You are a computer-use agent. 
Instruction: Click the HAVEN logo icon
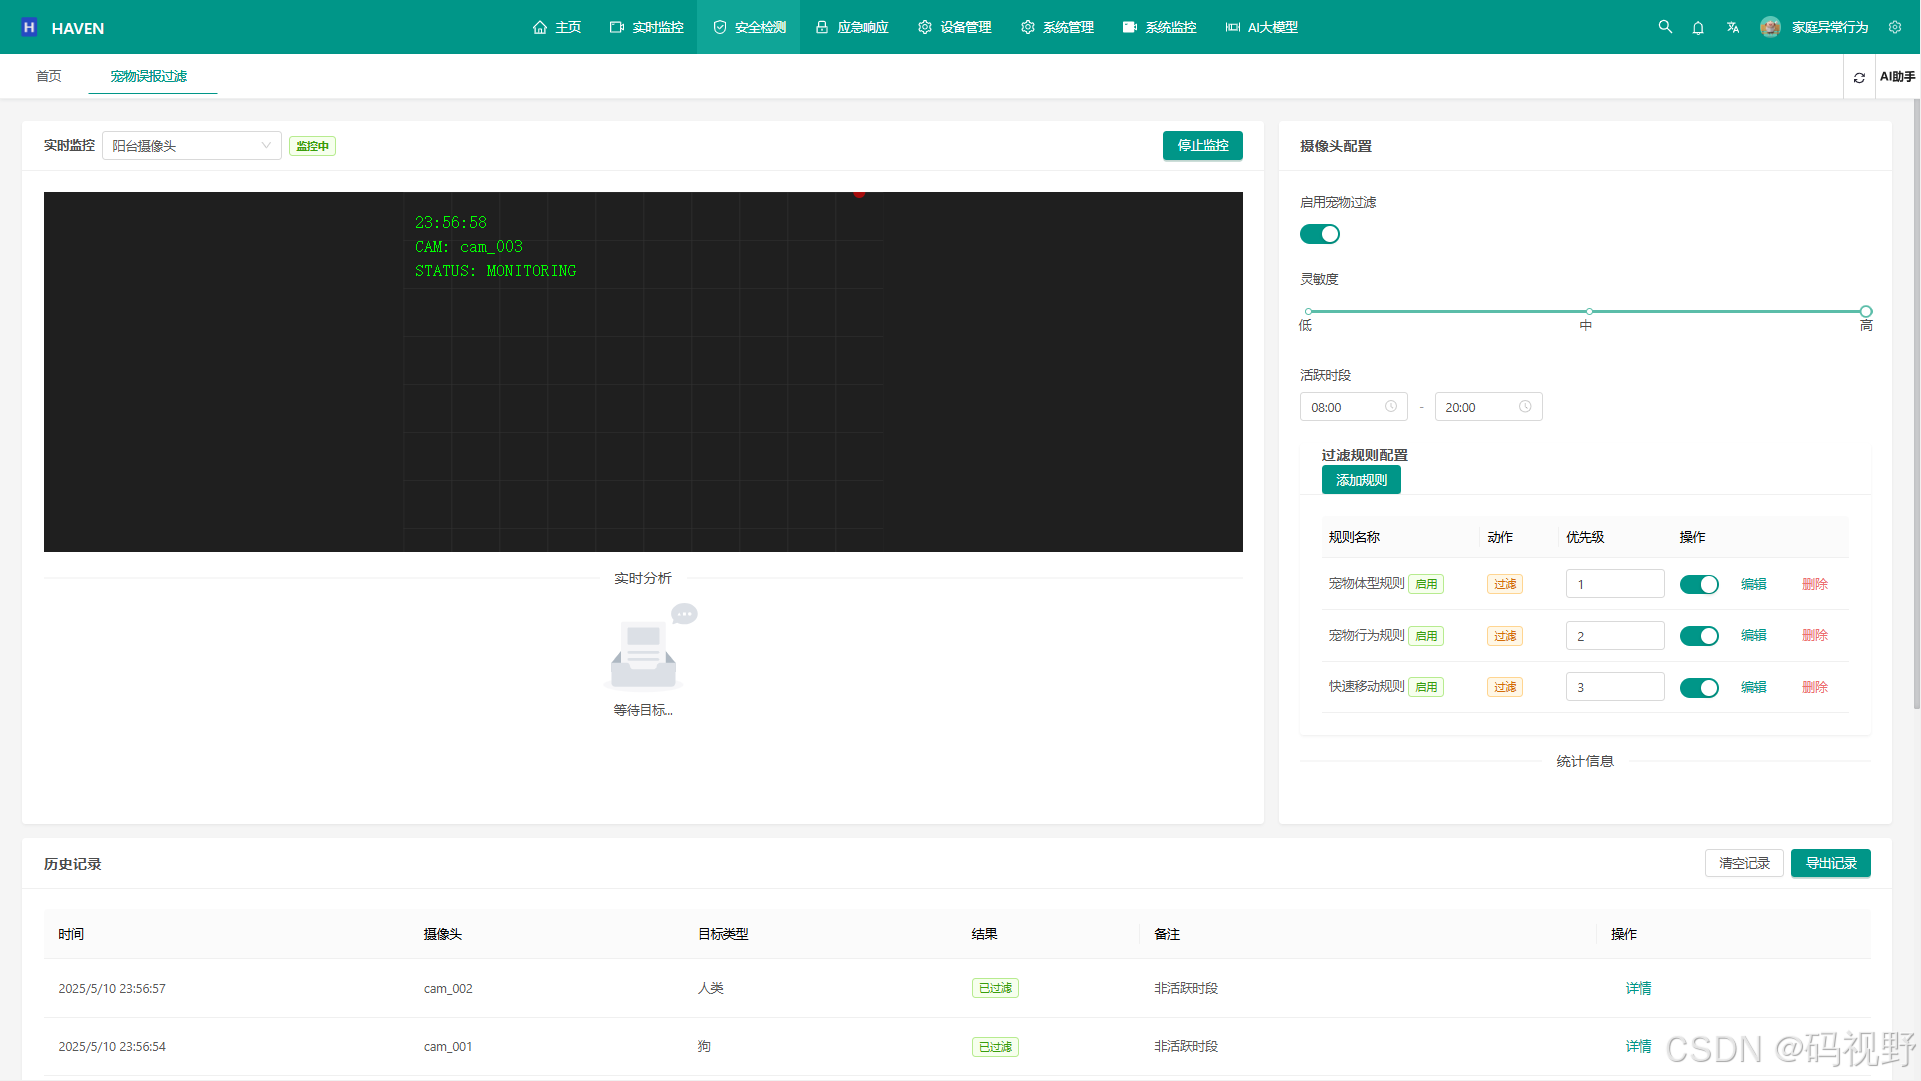(x=29, y=27)
